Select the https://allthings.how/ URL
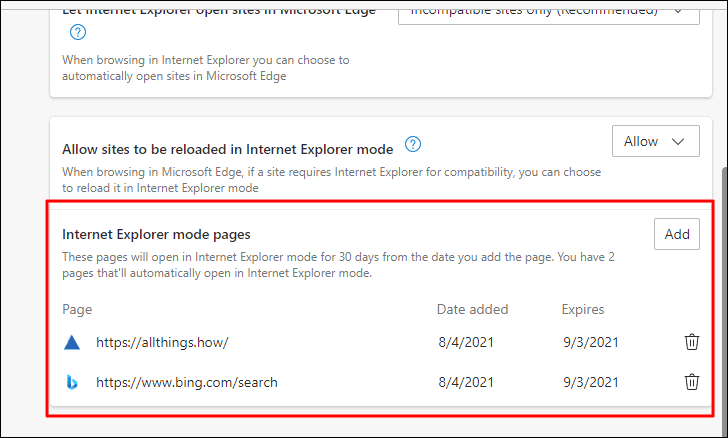Screen dimensions: 728x438 tap(162, 343)
